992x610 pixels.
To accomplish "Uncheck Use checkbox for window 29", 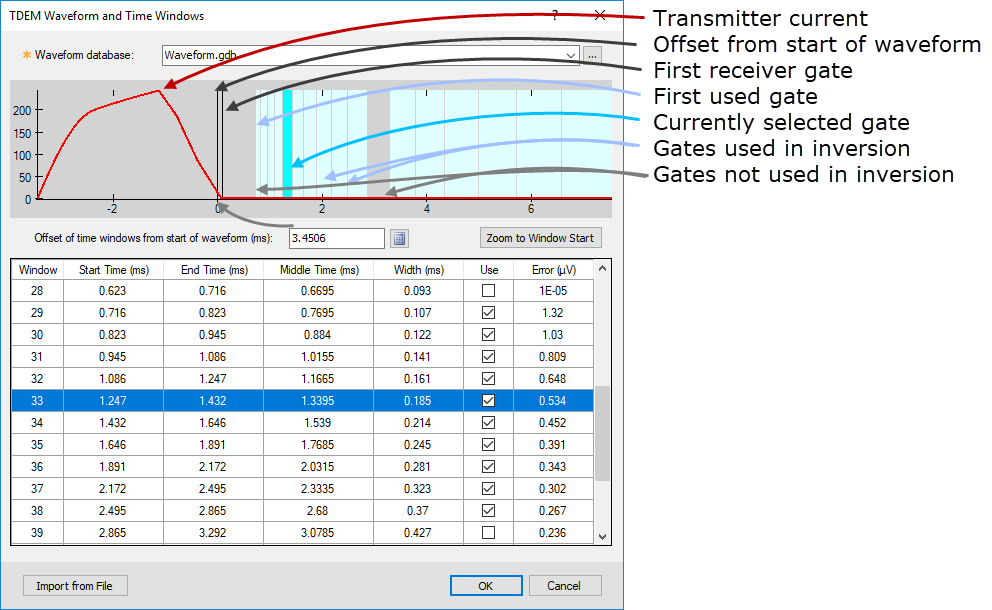I will point(488,313).
